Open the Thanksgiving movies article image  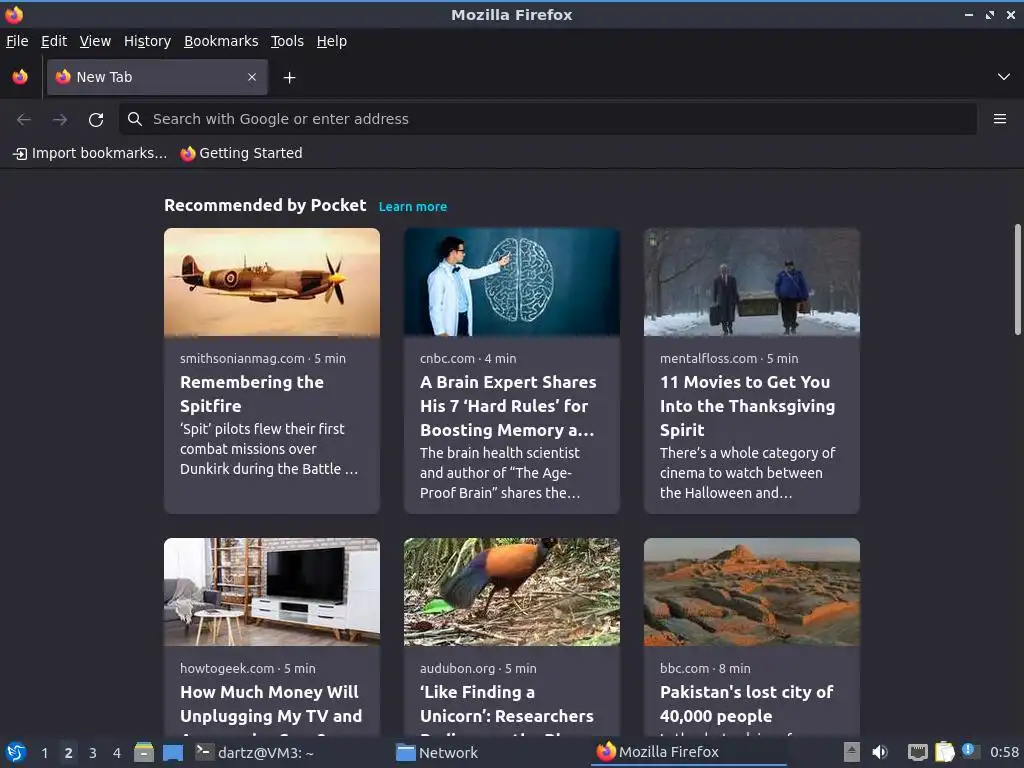click(752, 282)
